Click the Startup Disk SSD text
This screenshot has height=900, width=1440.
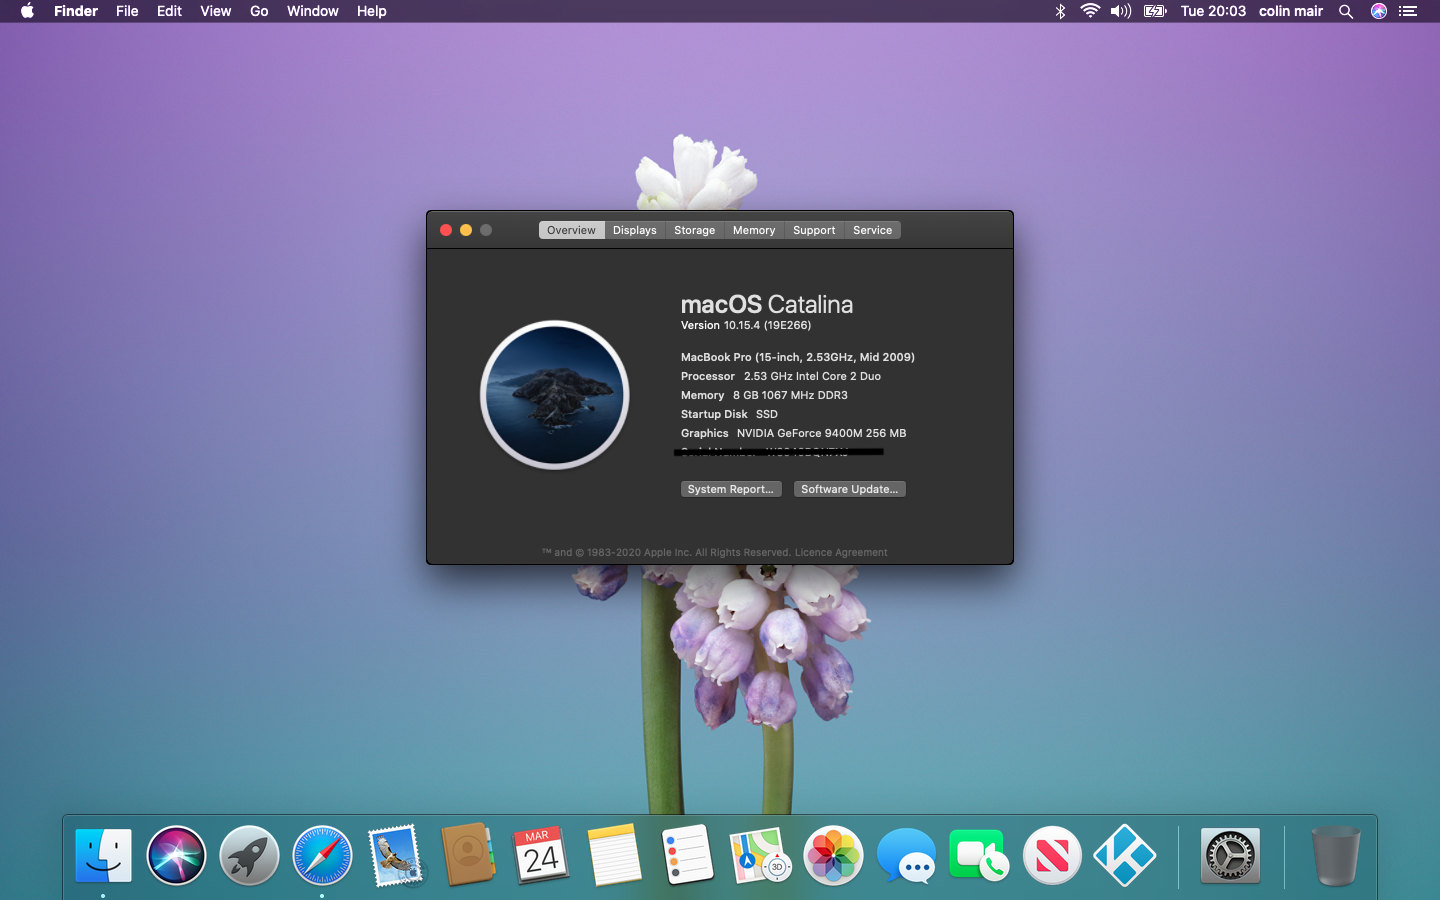(729, 414)
